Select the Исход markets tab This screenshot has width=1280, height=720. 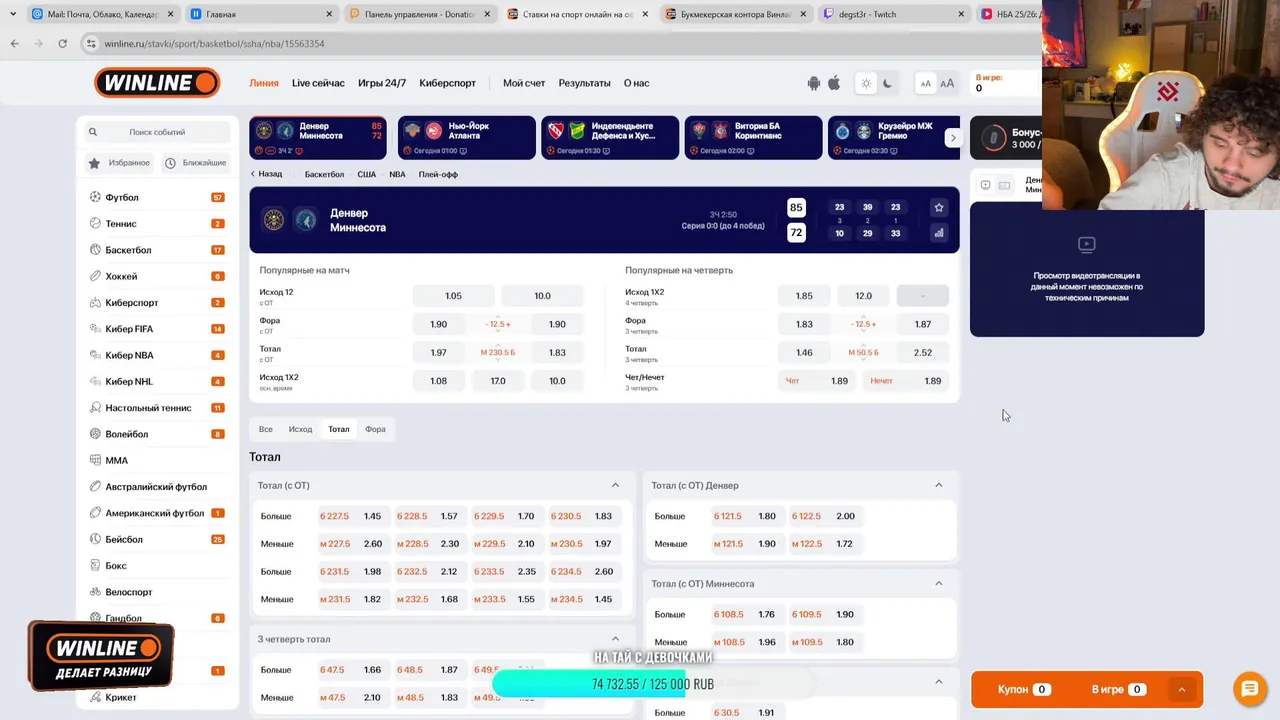tap(300, 429)
